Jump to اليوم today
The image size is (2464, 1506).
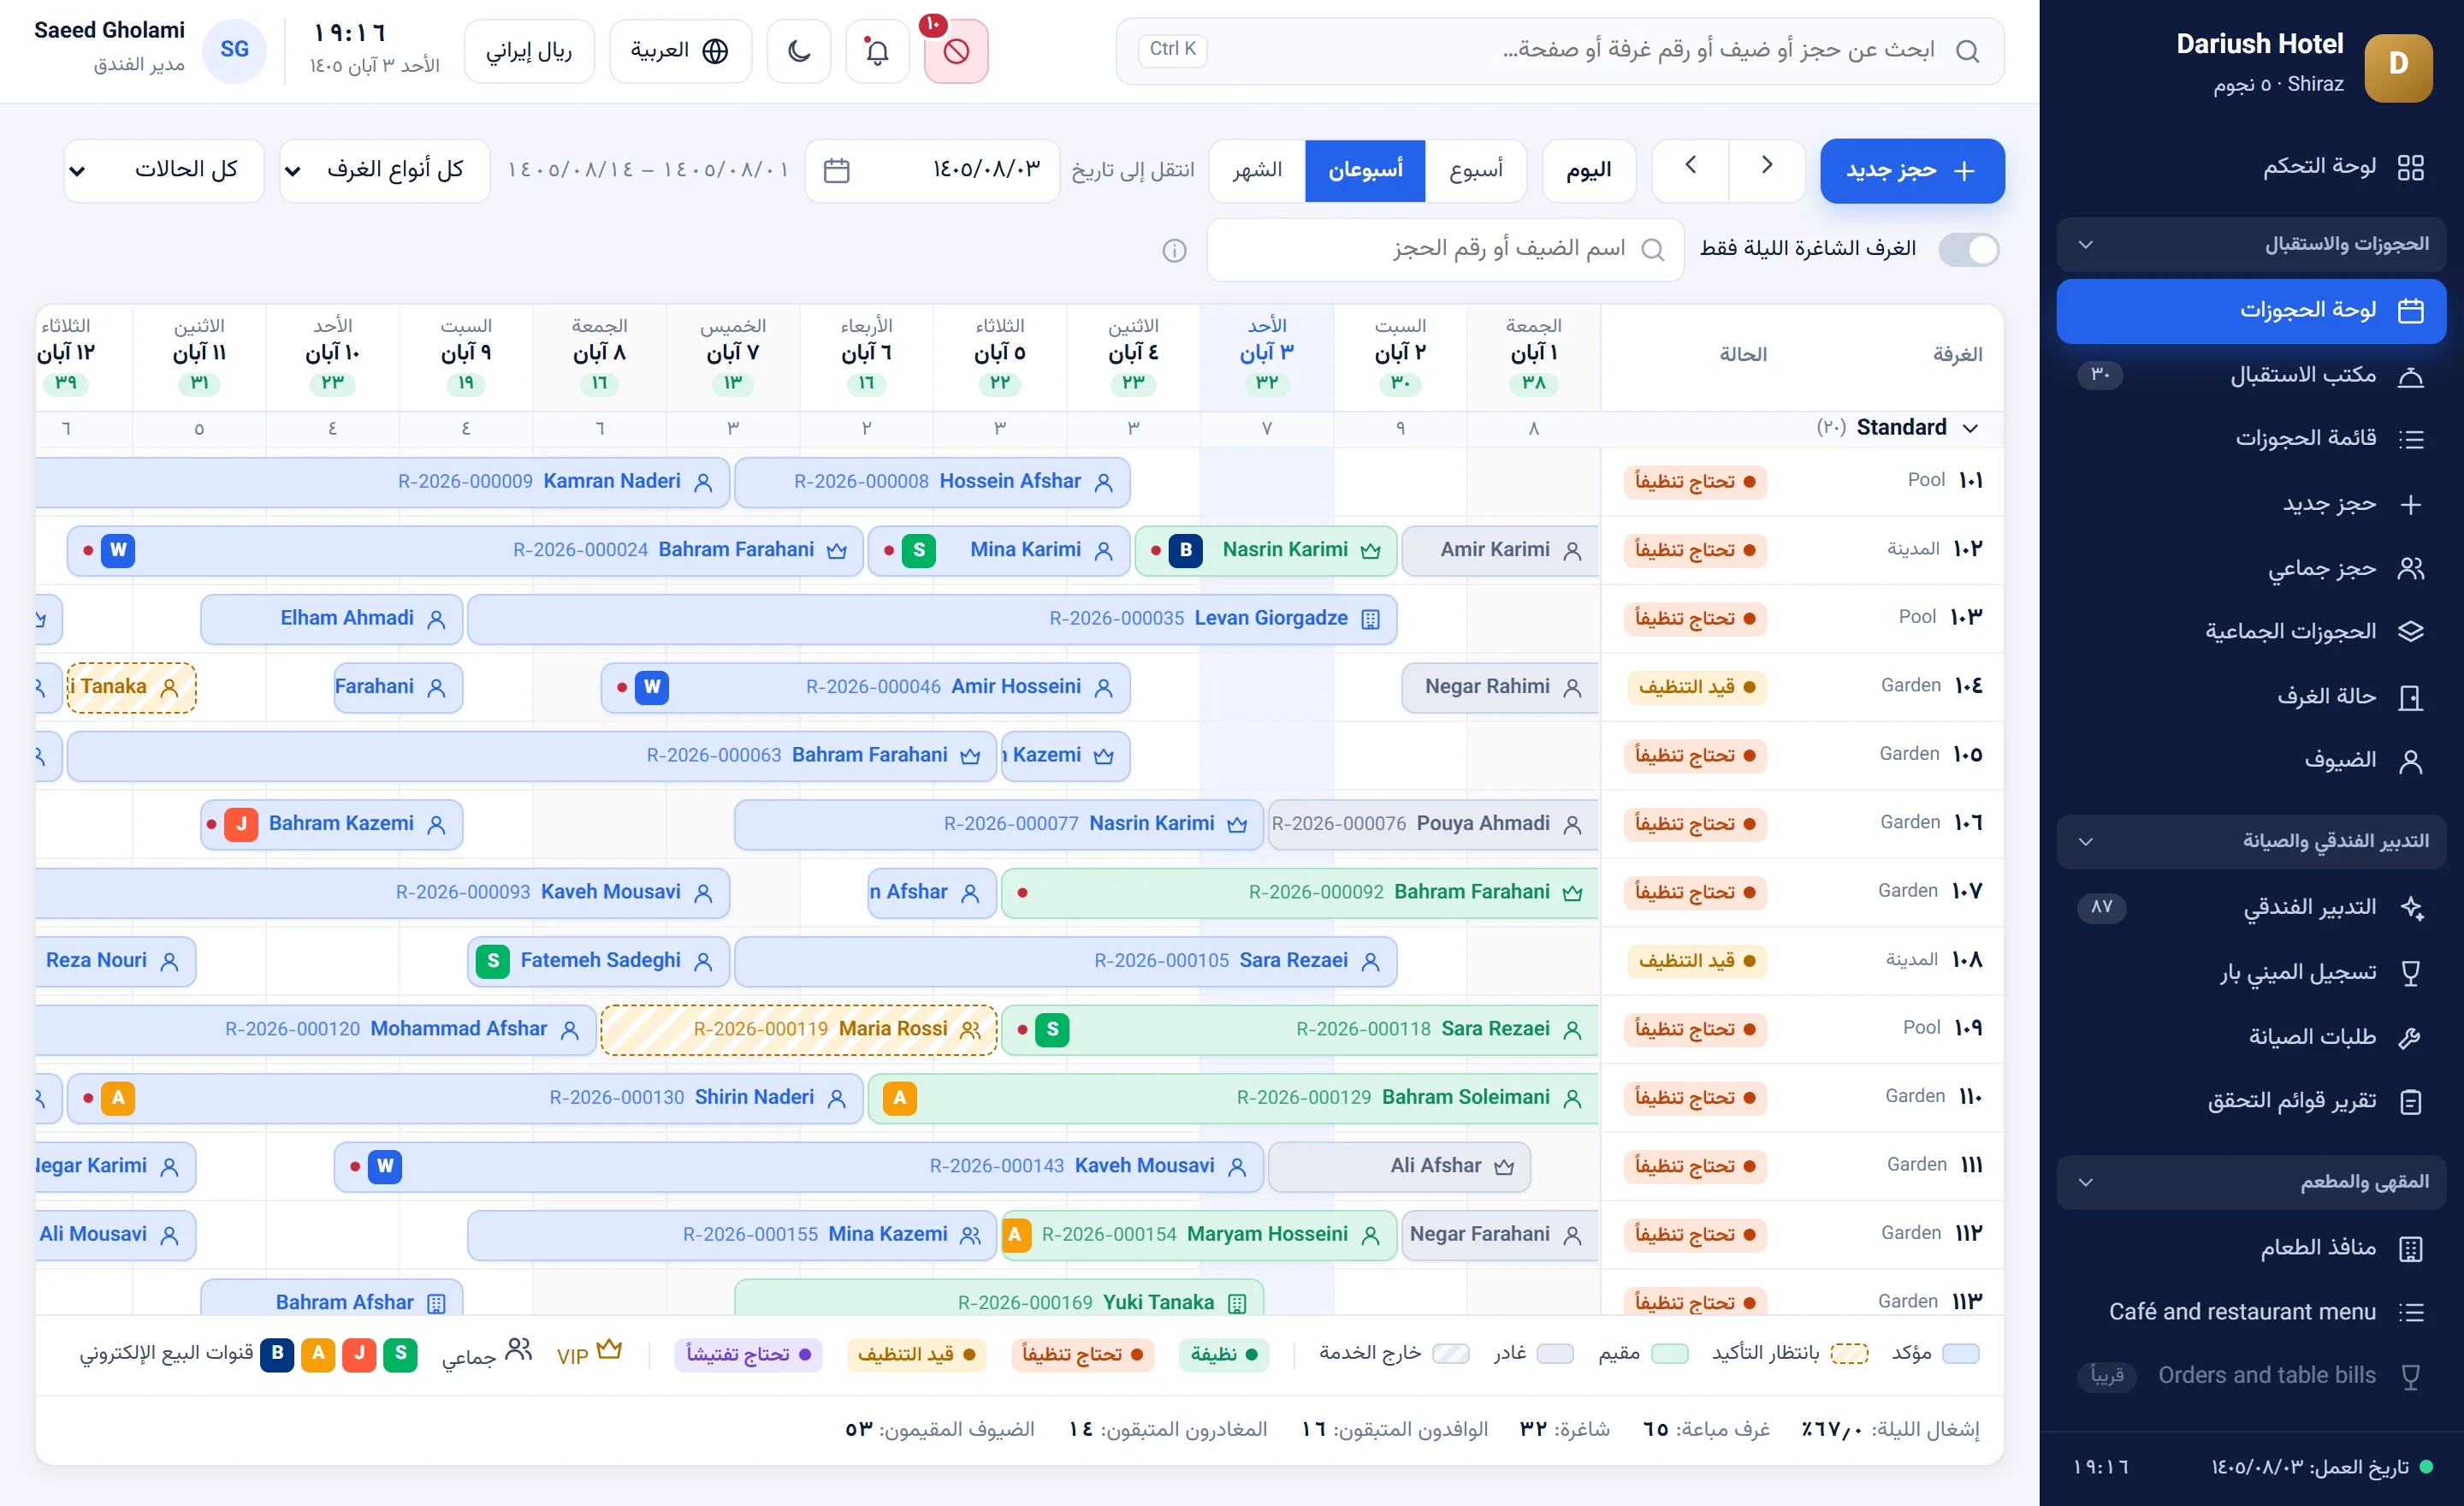click(1589, 171)
